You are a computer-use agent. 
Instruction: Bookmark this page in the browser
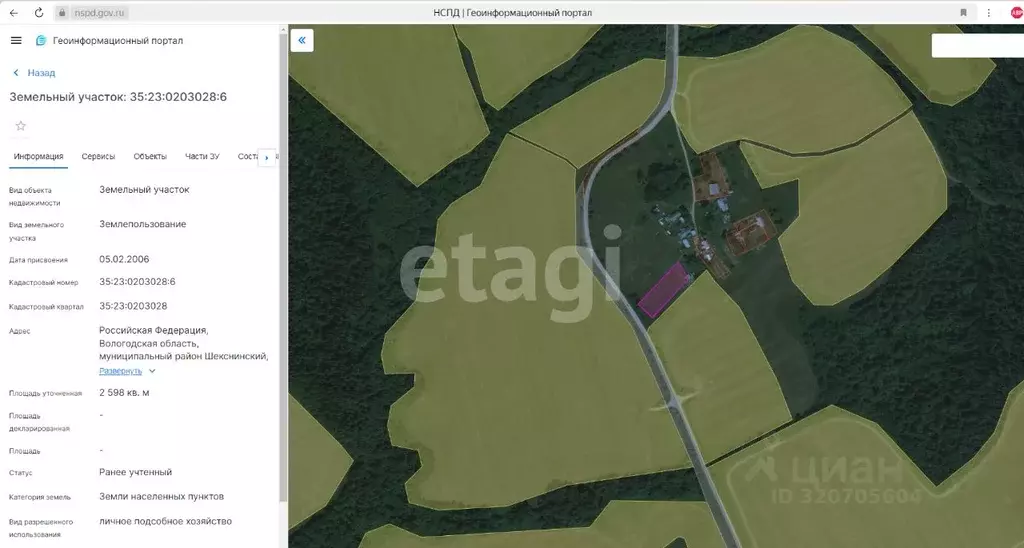point(963,13)
